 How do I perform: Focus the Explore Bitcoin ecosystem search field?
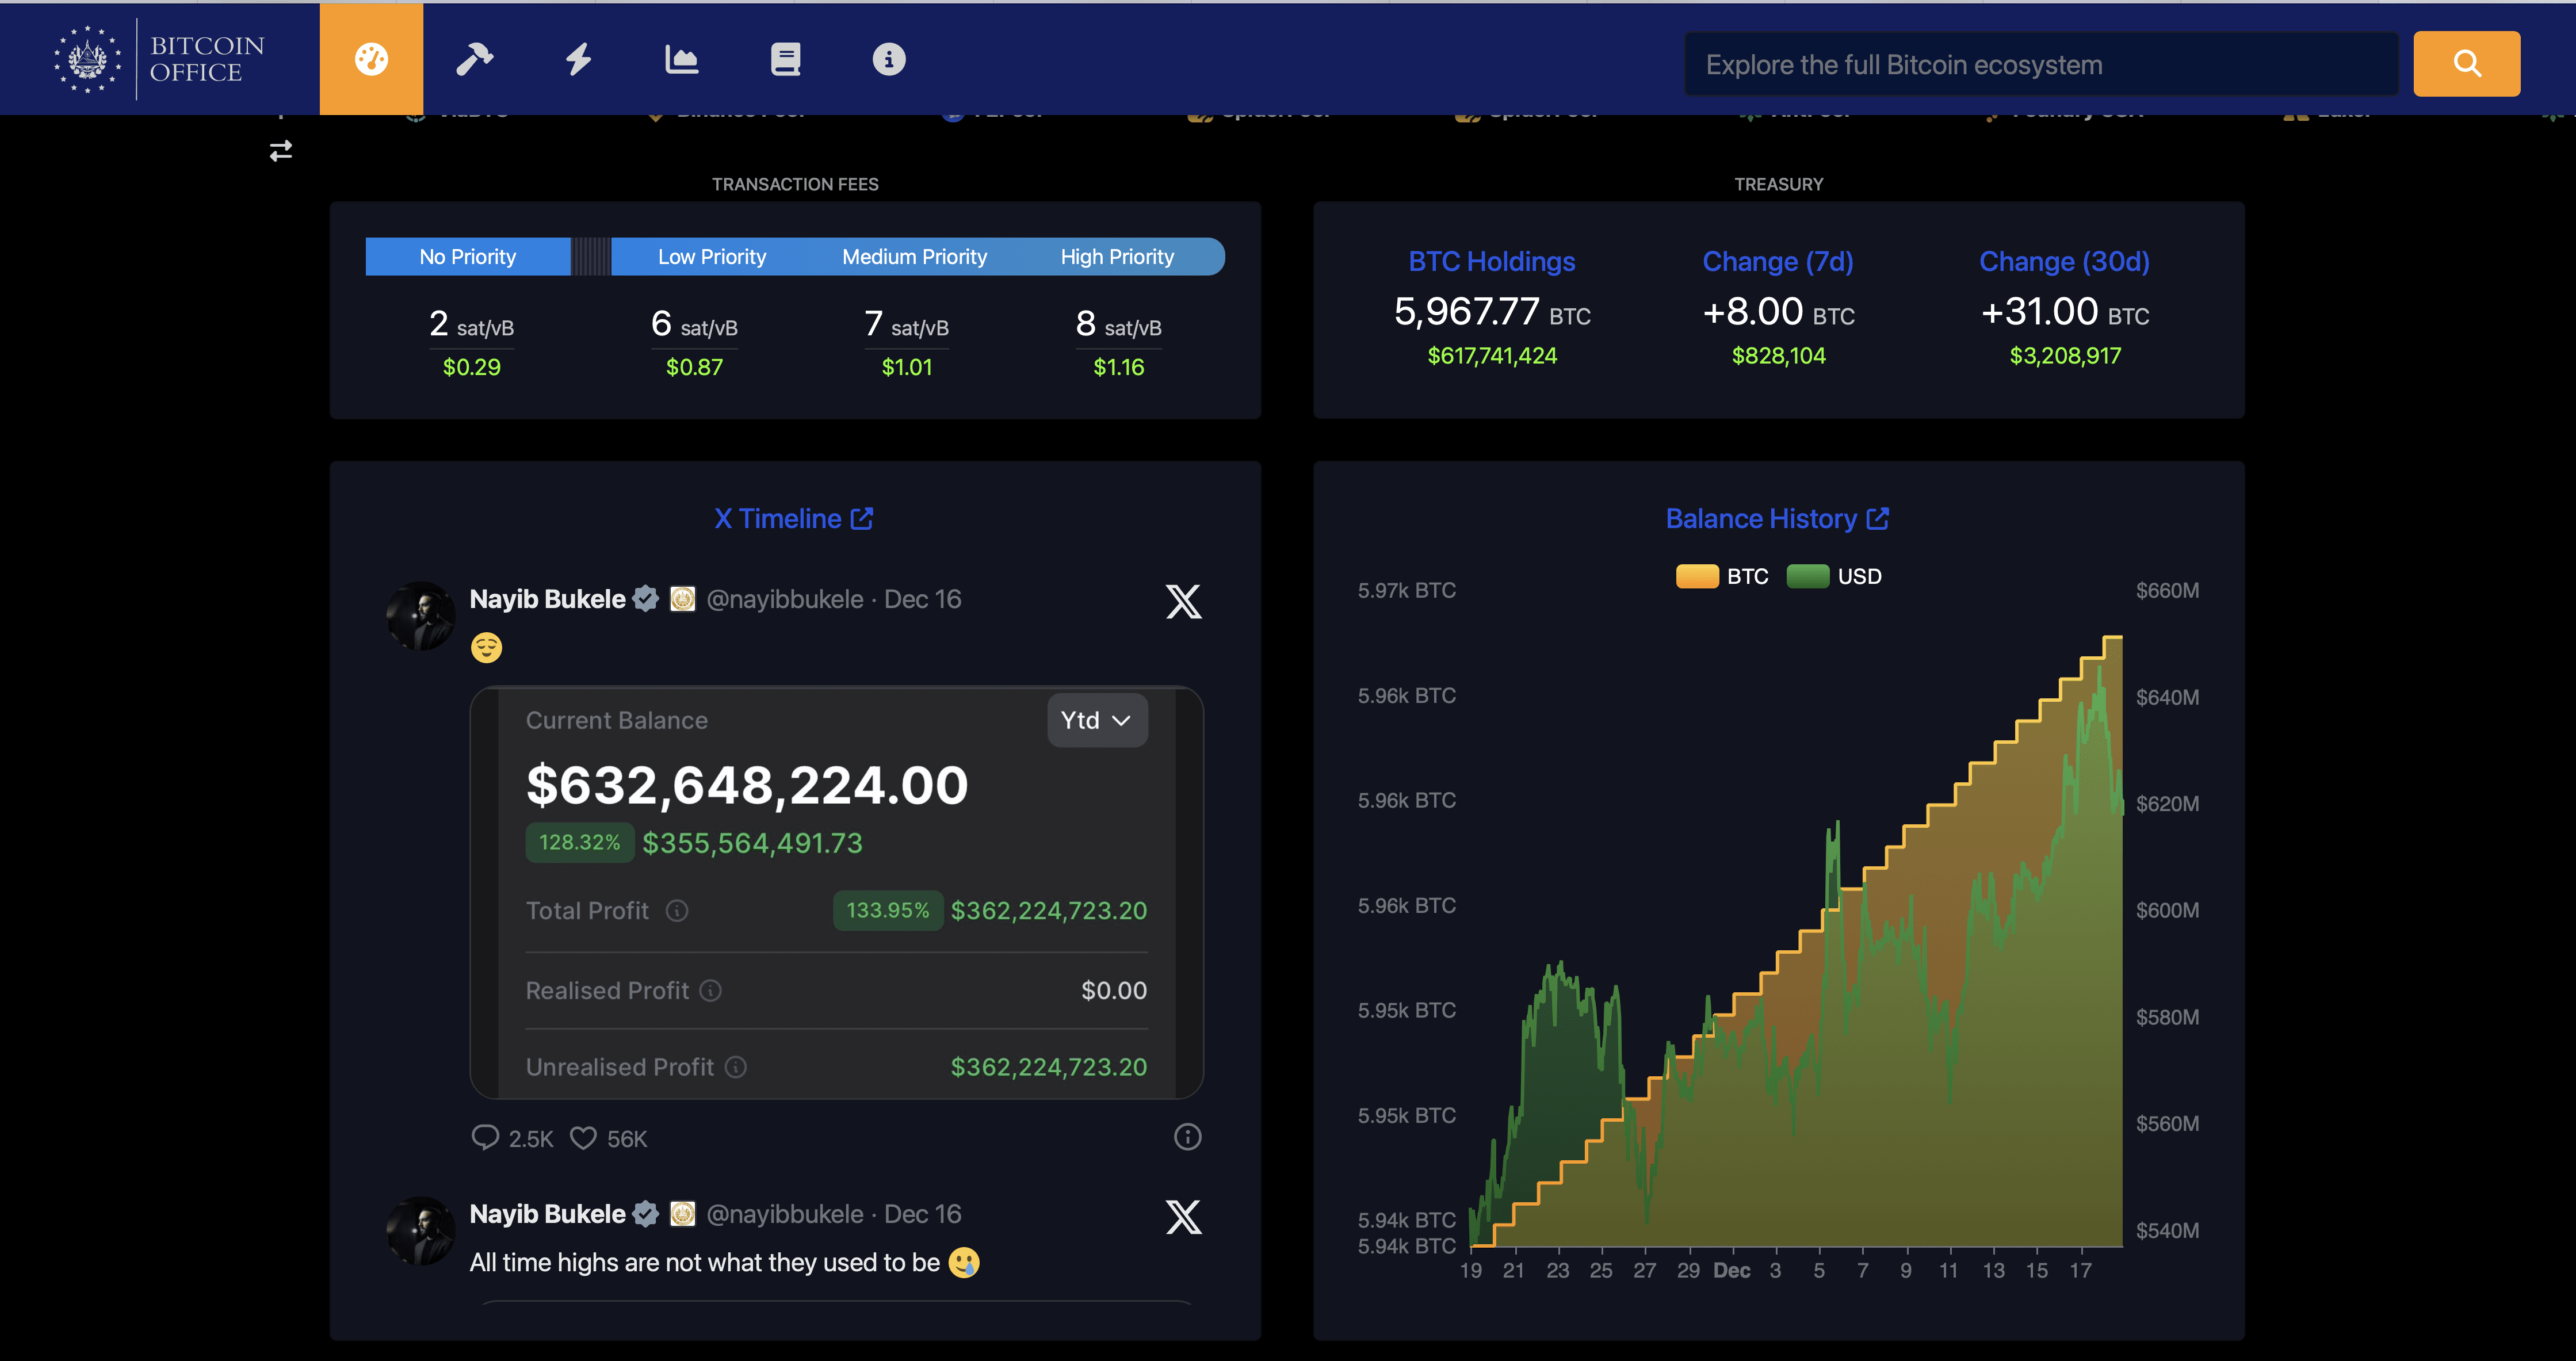pyautogui.click(x=2040, y=65)
